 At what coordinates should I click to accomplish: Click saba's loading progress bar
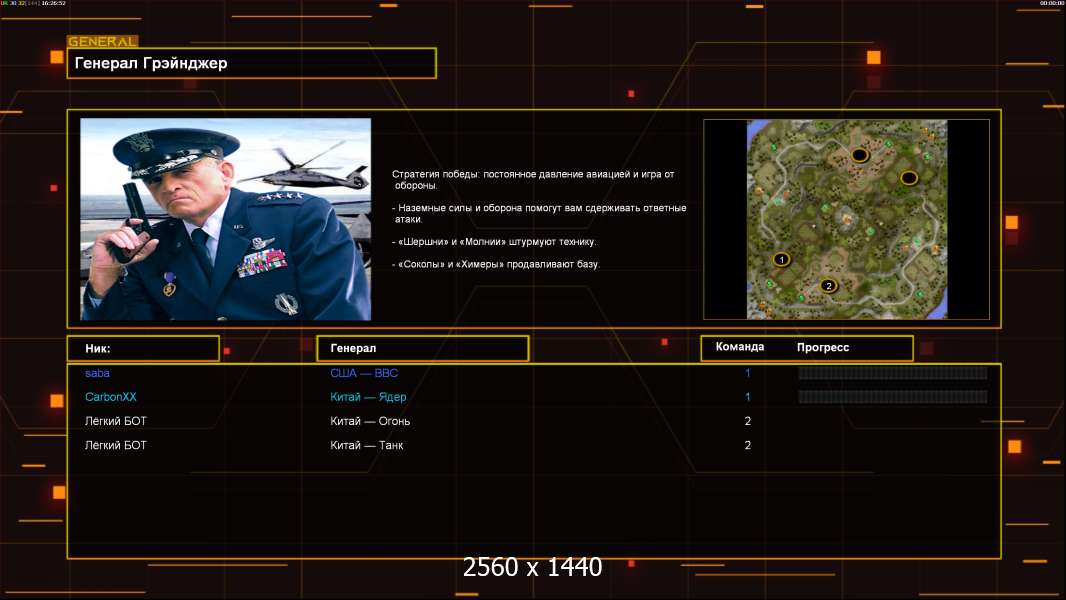point(892,373)
